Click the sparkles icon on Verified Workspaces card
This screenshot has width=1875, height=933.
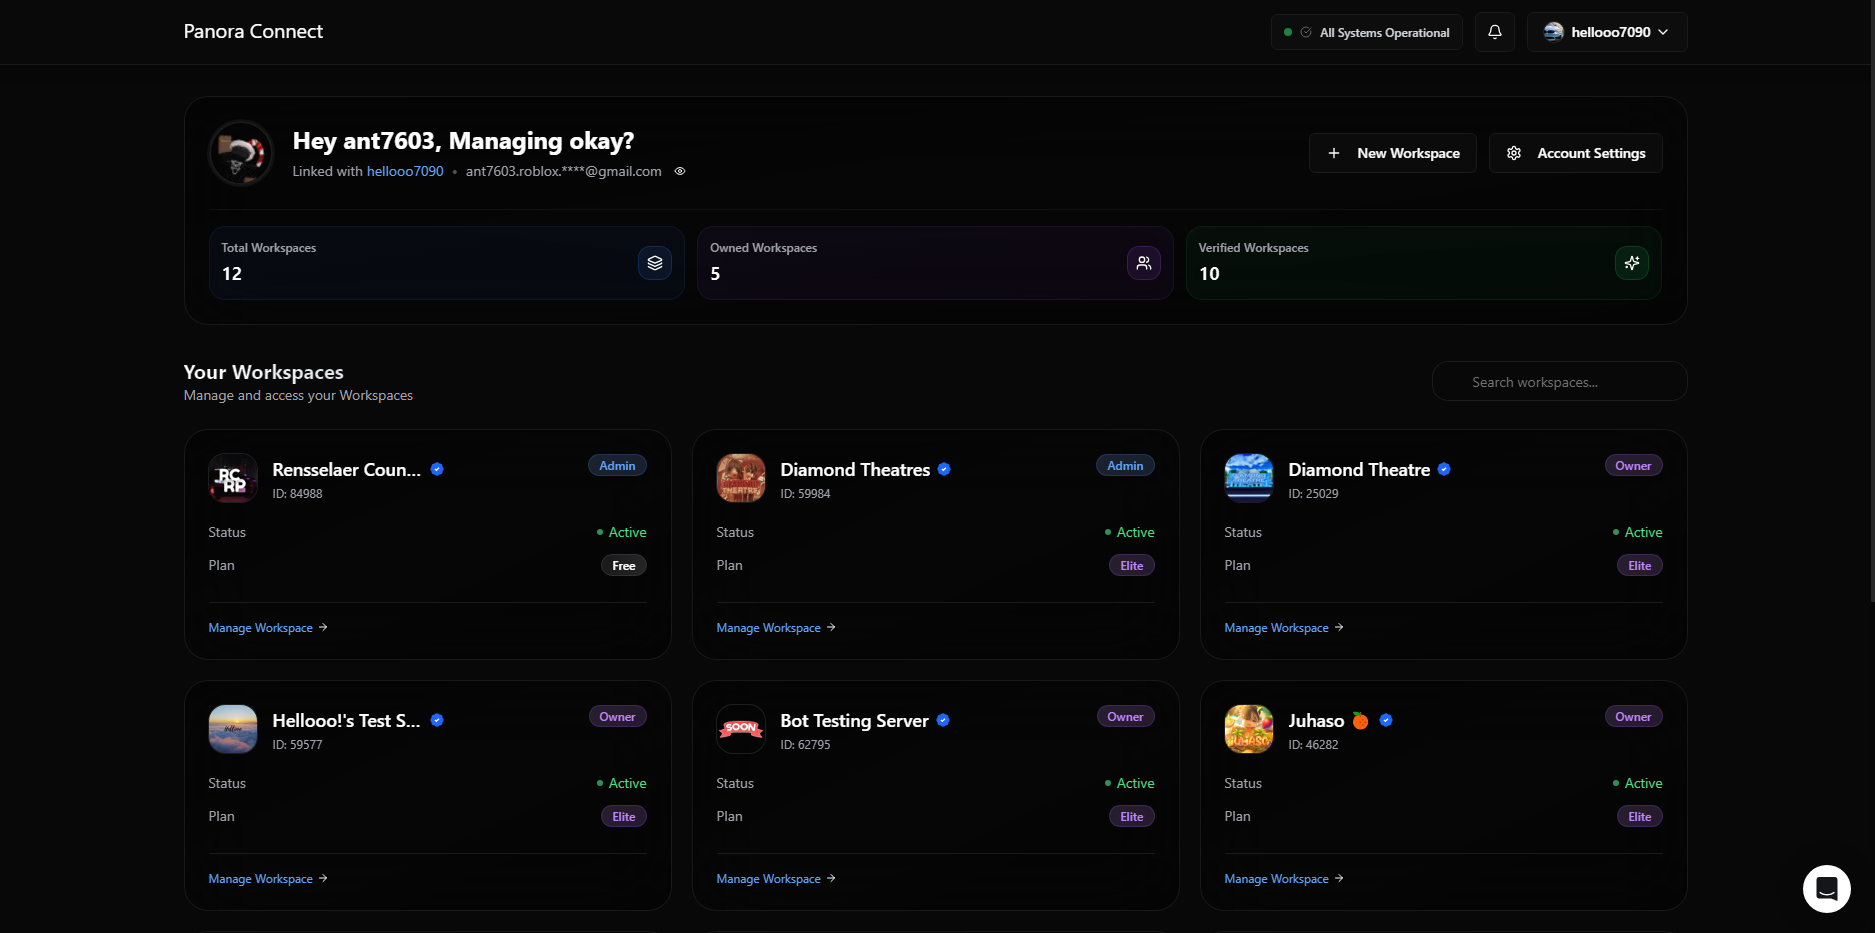point(1631,262)
